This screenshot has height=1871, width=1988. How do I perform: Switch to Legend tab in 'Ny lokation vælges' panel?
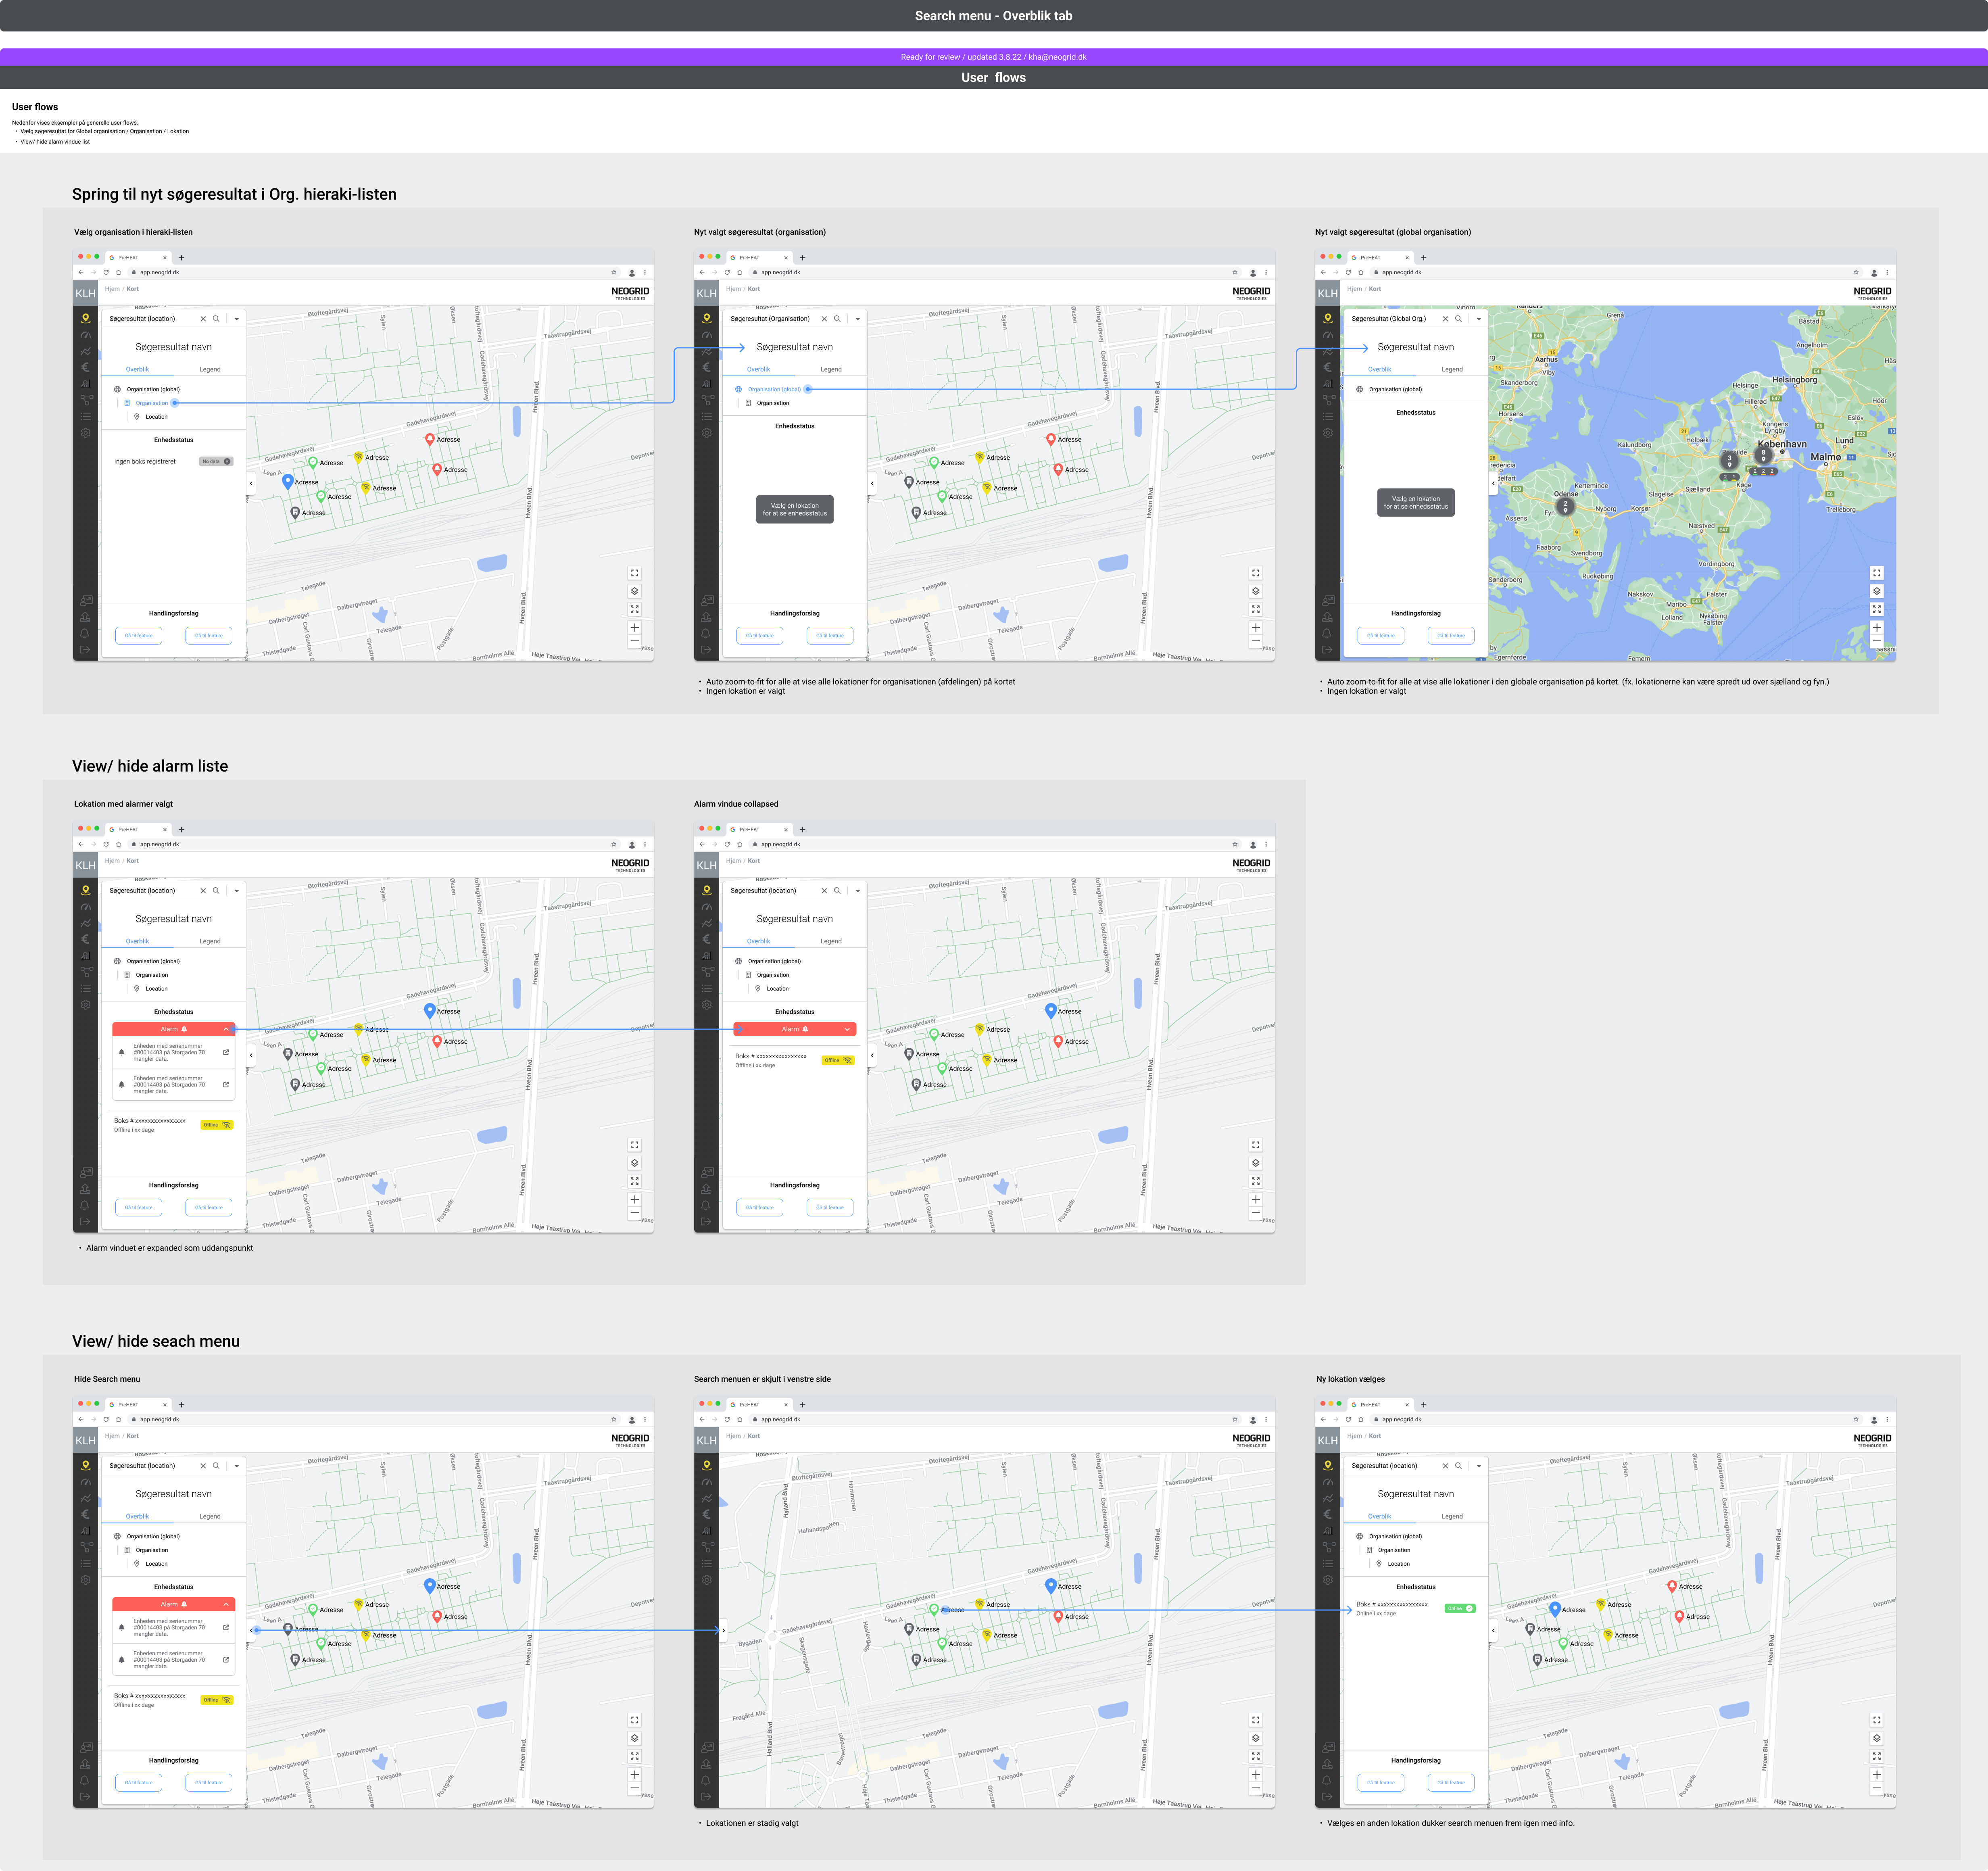tap(1451, 1516)
